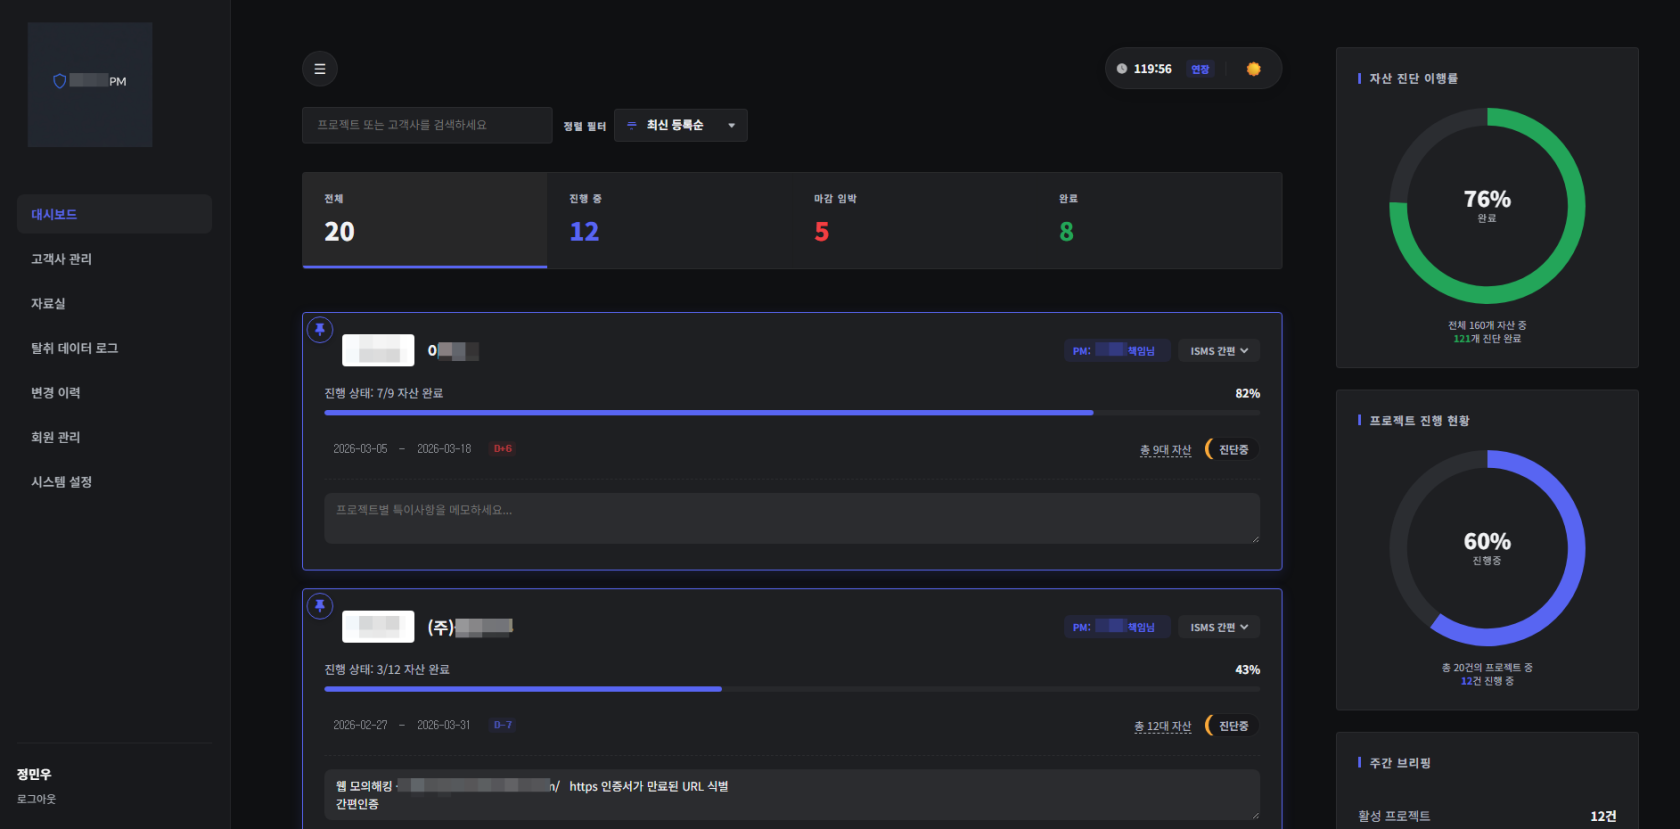This screenshot has height=829, width=1680.
Task: Toggle the sun theme icon
Action: coord(1253,69)
